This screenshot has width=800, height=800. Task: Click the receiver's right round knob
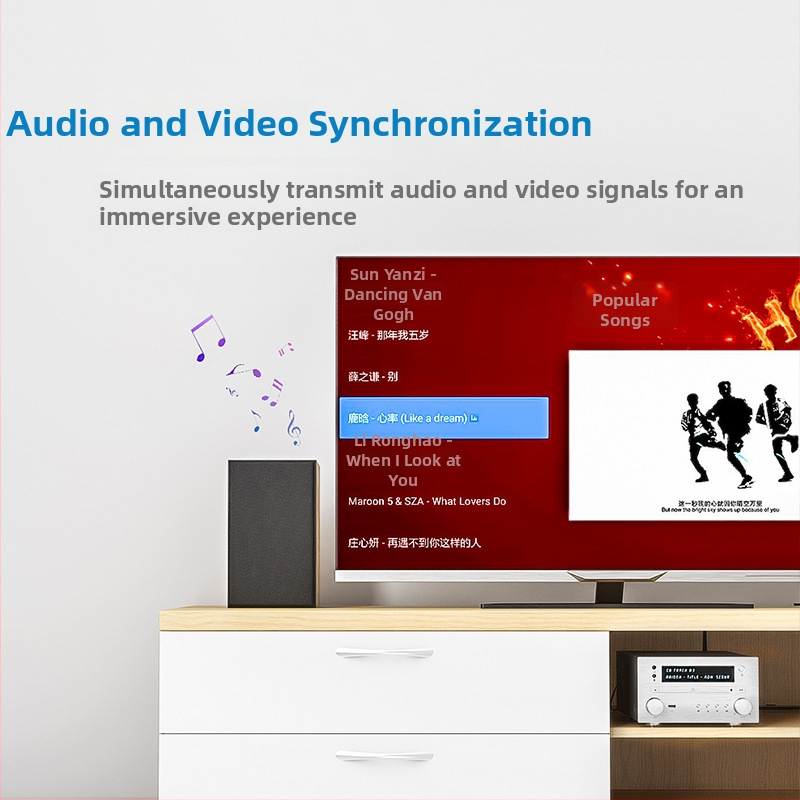[x=742, y=707]
